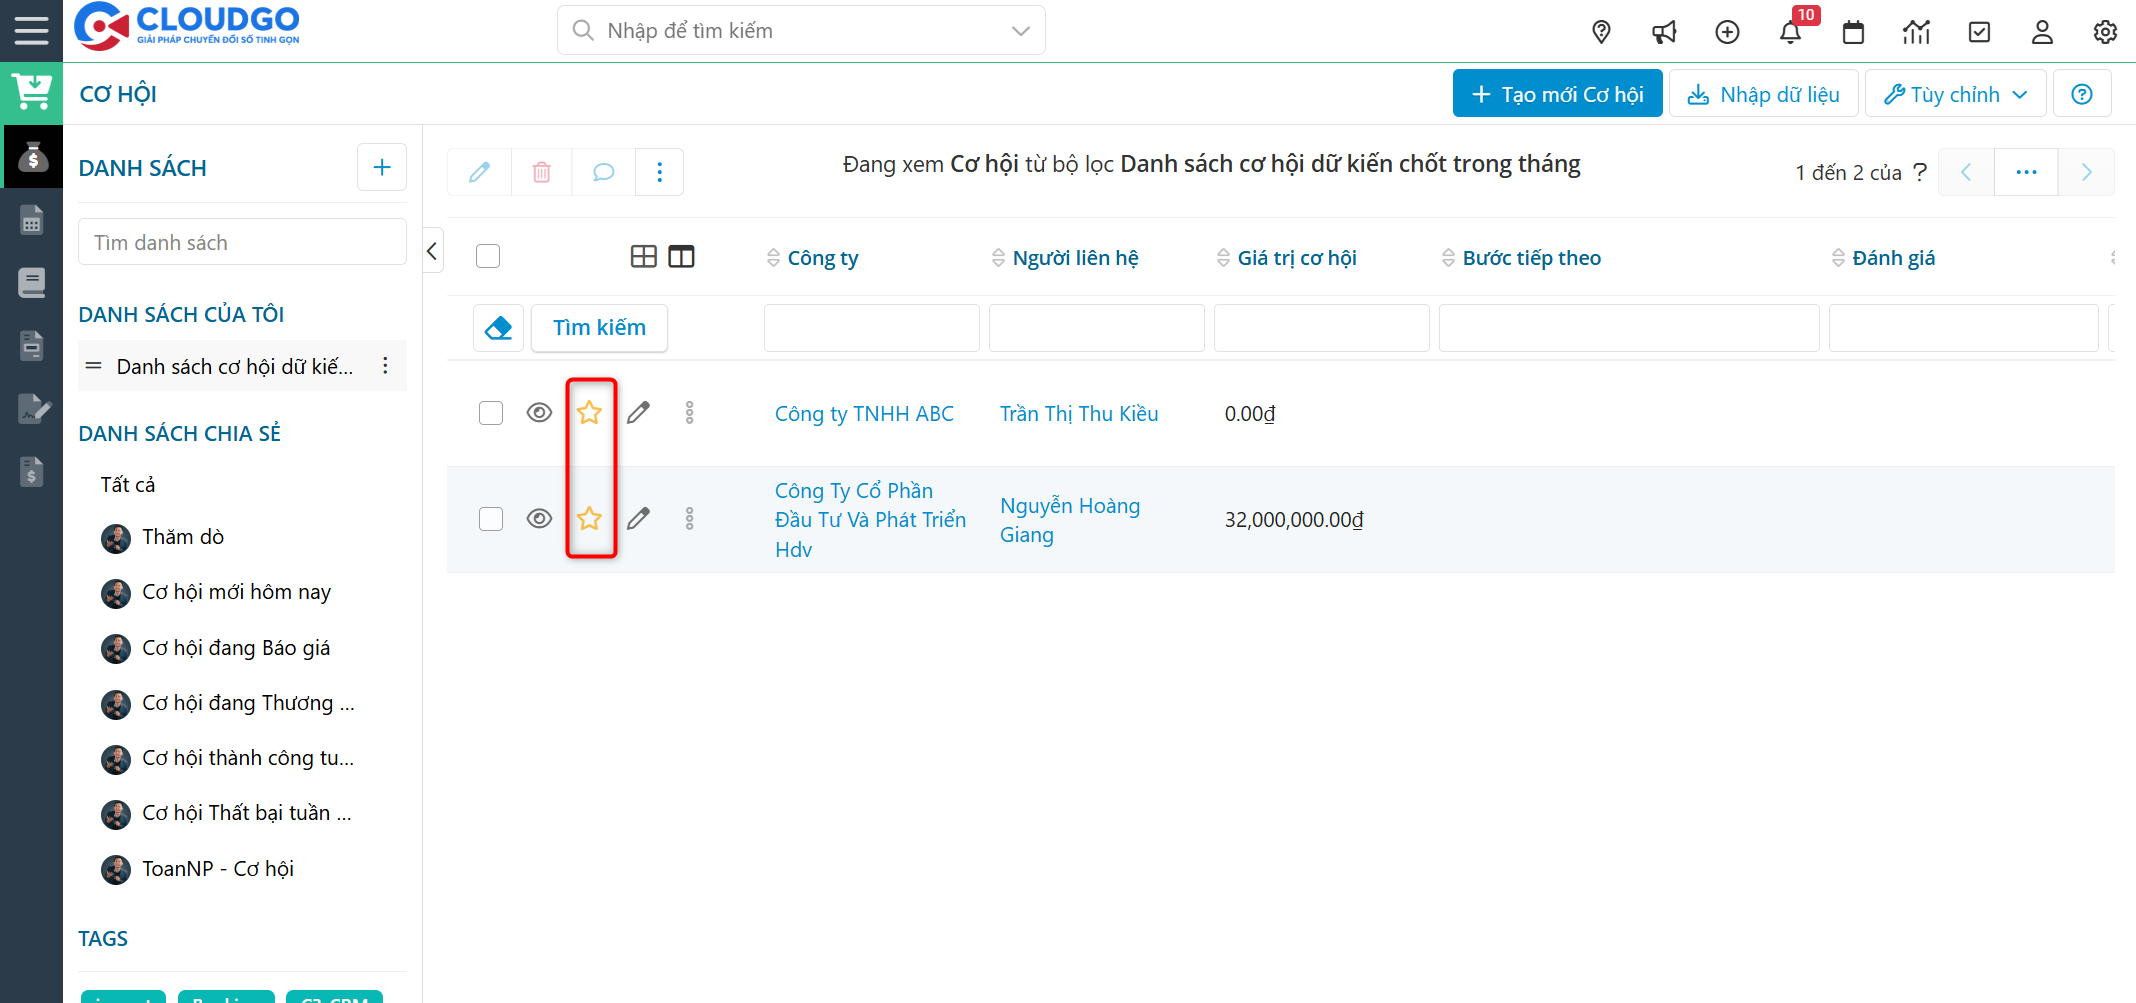Image resolution: width=2136 pixels, height=1003 pixels.
Task: Open the calendar icon in the top bar
Action: click(x=1853, y=32)
